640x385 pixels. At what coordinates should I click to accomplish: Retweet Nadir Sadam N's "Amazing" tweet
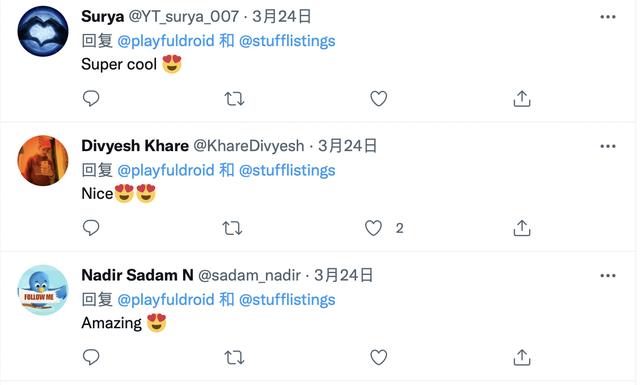(x=234, y=358)
